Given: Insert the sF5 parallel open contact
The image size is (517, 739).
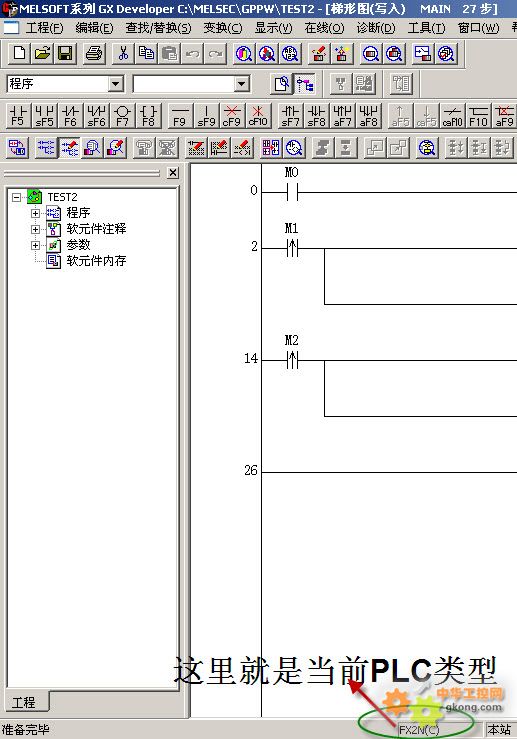Looking at the screenshot, I should click(x=44, y=116).
